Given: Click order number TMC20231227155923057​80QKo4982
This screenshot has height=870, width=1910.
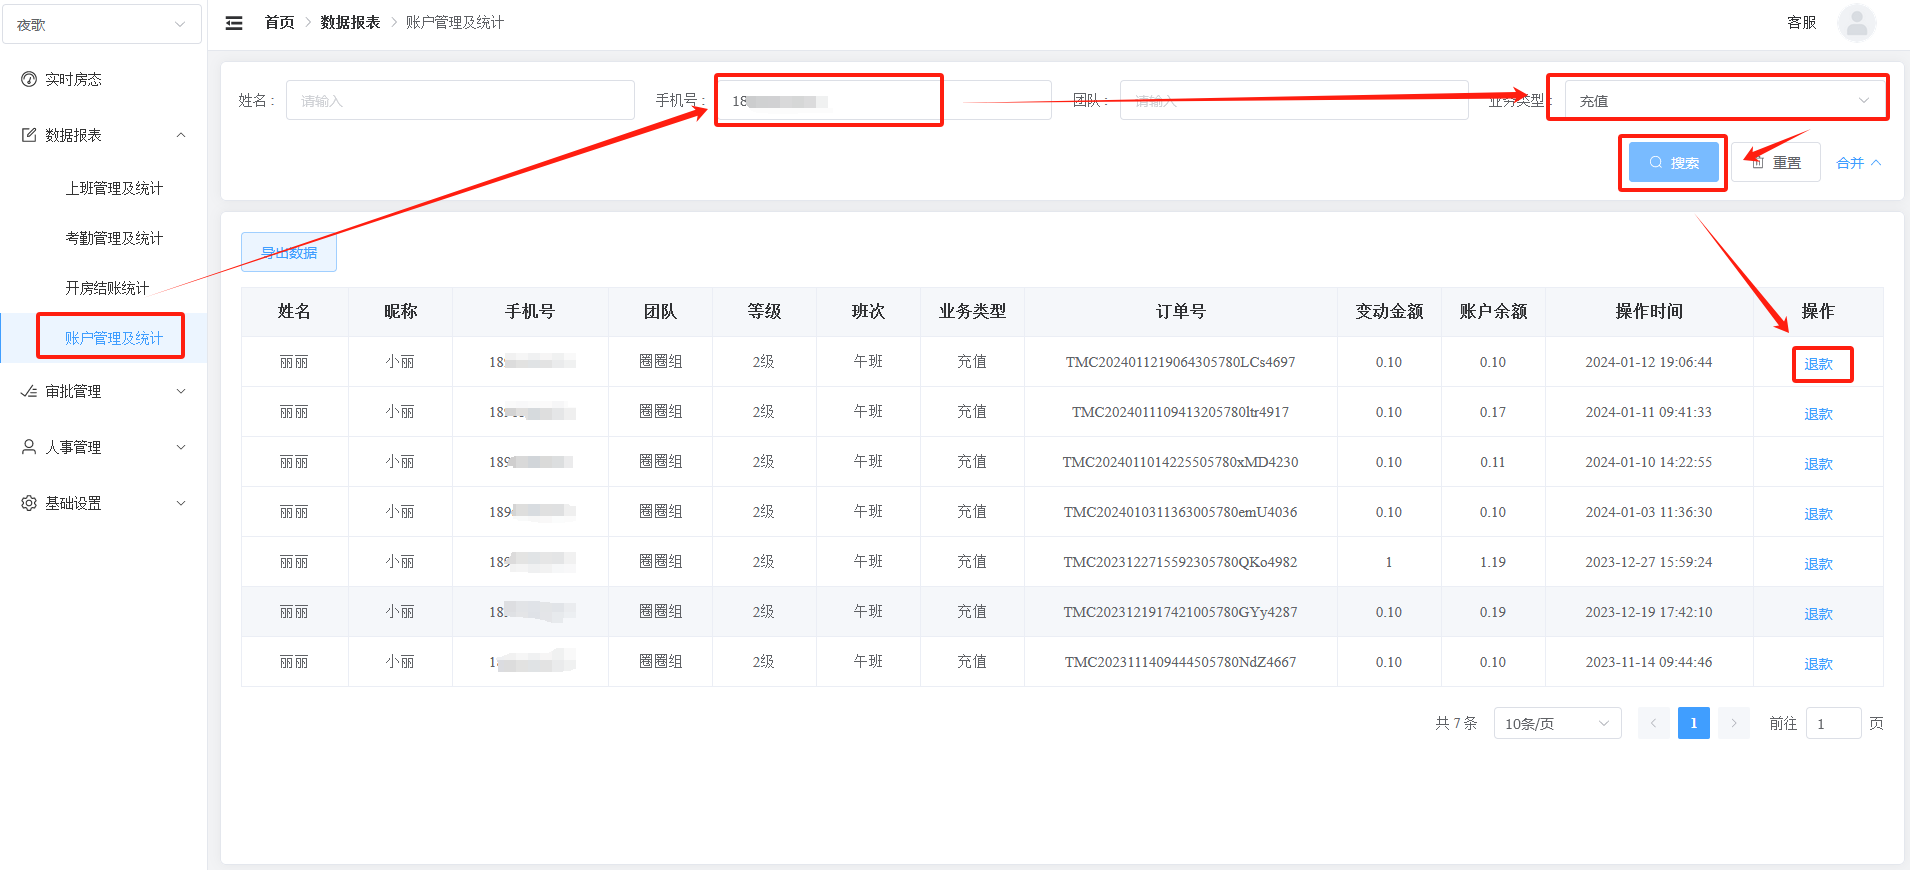Looking at the screenshot, I should click(x=1181, y=562).
